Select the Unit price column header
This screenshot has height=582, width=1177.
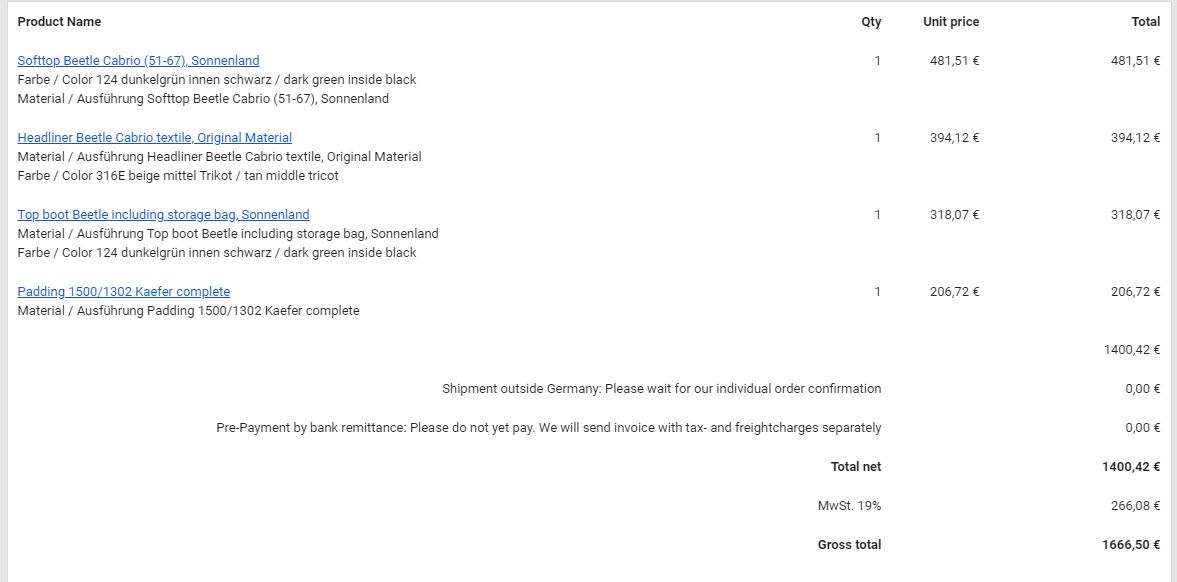tap(950, 22)
